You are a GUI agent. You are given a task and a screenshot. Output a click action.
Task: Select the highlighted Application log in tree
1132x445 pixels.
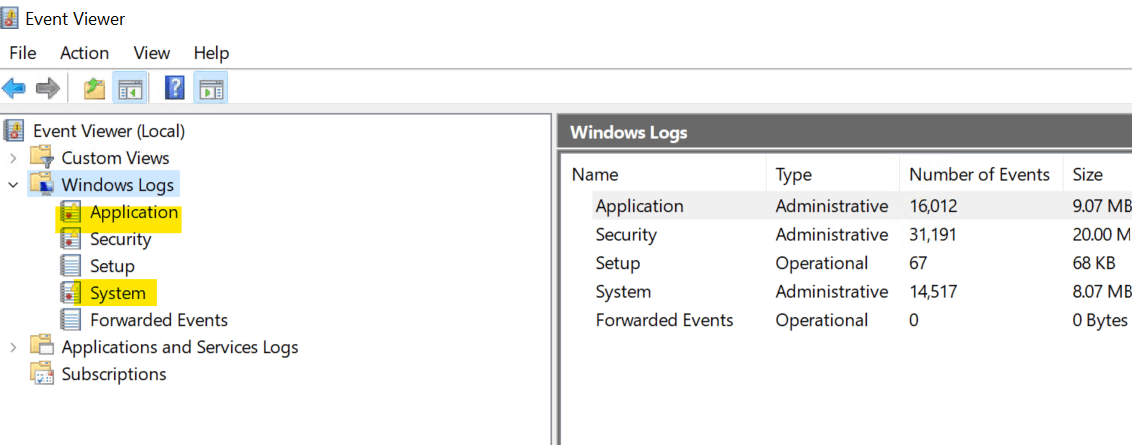[134, 212]
